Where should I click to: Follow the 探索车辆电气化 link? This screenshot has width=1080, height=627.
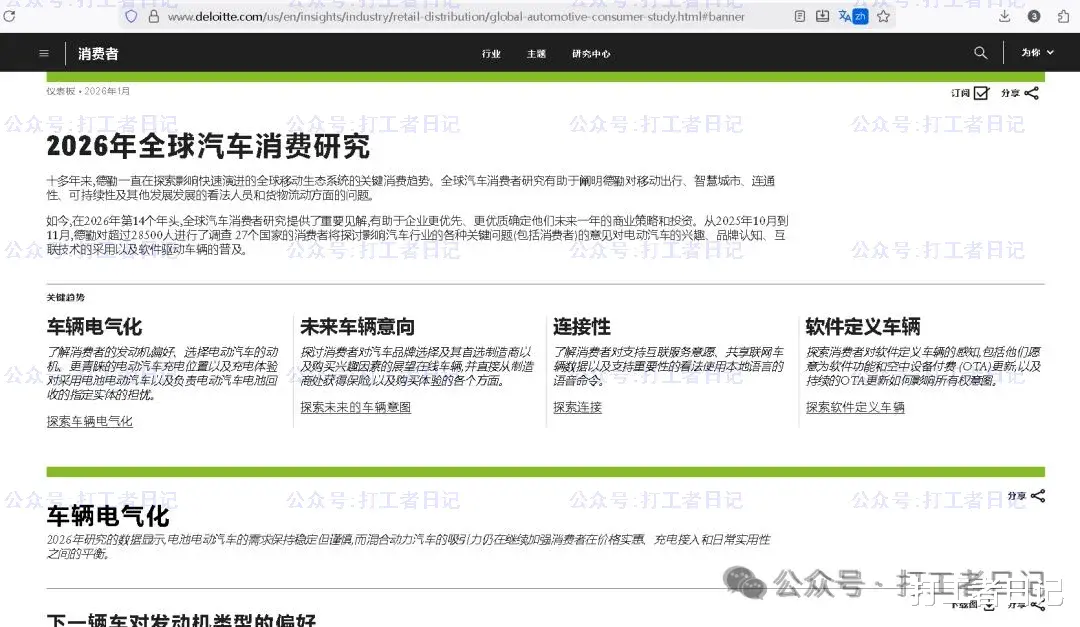click(90, 421)
